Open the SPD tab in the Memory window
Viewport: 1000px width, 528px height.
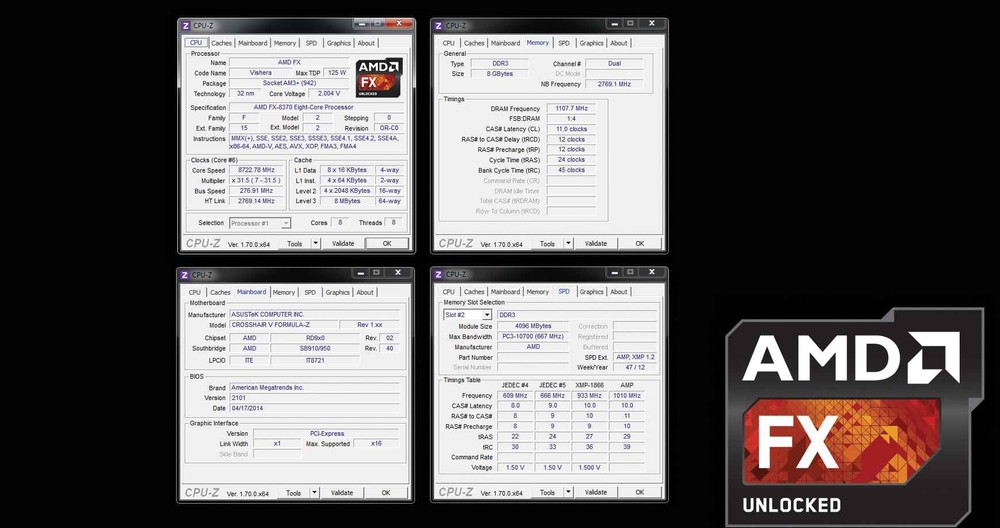point(564,43)
